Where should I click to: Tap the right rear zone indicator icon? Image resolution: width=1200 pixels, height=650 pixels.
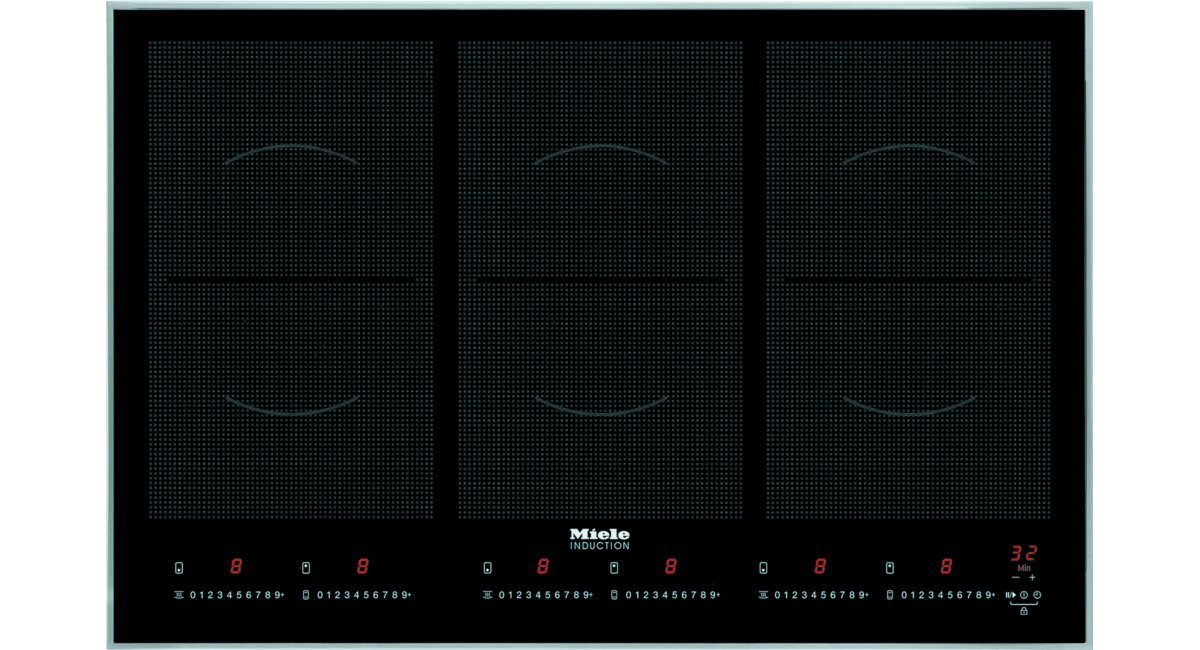click(890, 567)
